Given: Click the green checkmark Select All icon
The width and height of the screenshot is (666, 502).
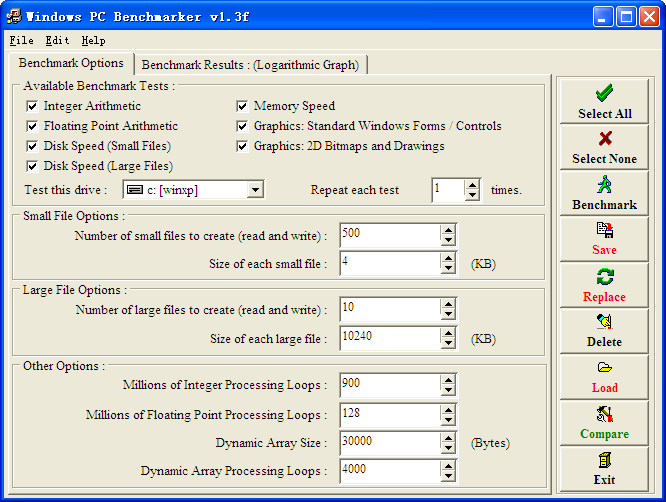Looking at the screenshot, I should (x=604, y=93).
